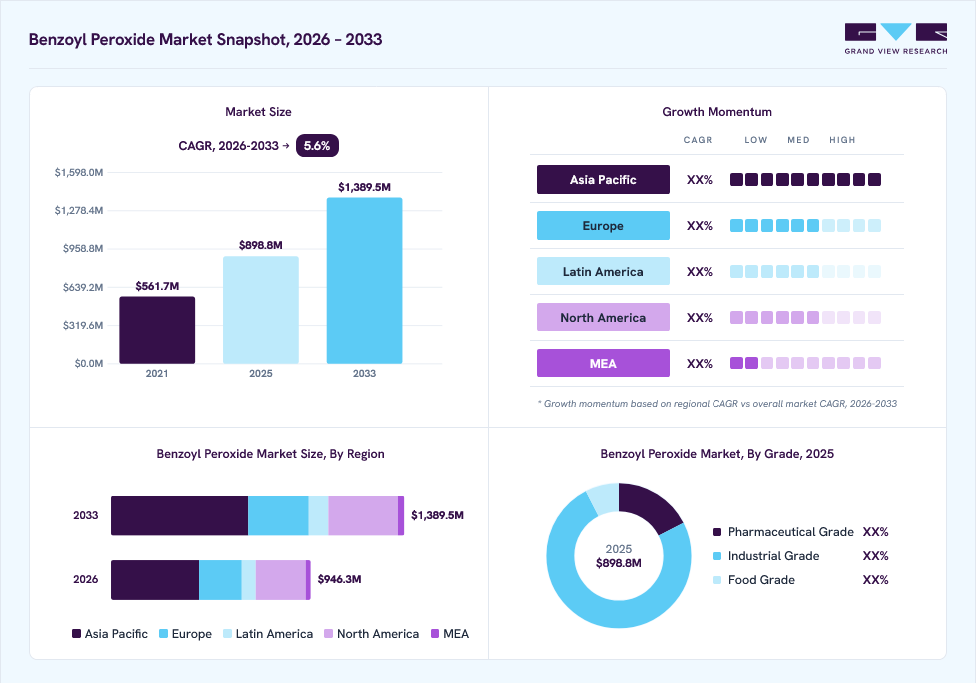The image size is (976, 683).
Task: Click the $1,389.5M label above 2033 bar
Action: tap(364, 187)
